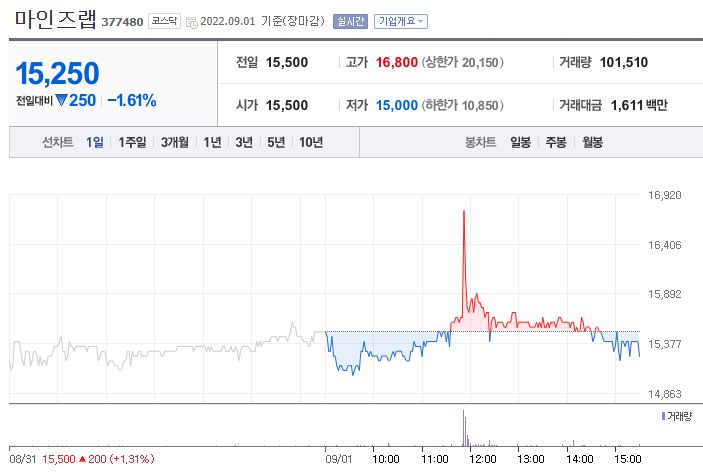703x476 pixels.
Task: Click the 13:00 time axis label
Action: click(x=530, y=459)
